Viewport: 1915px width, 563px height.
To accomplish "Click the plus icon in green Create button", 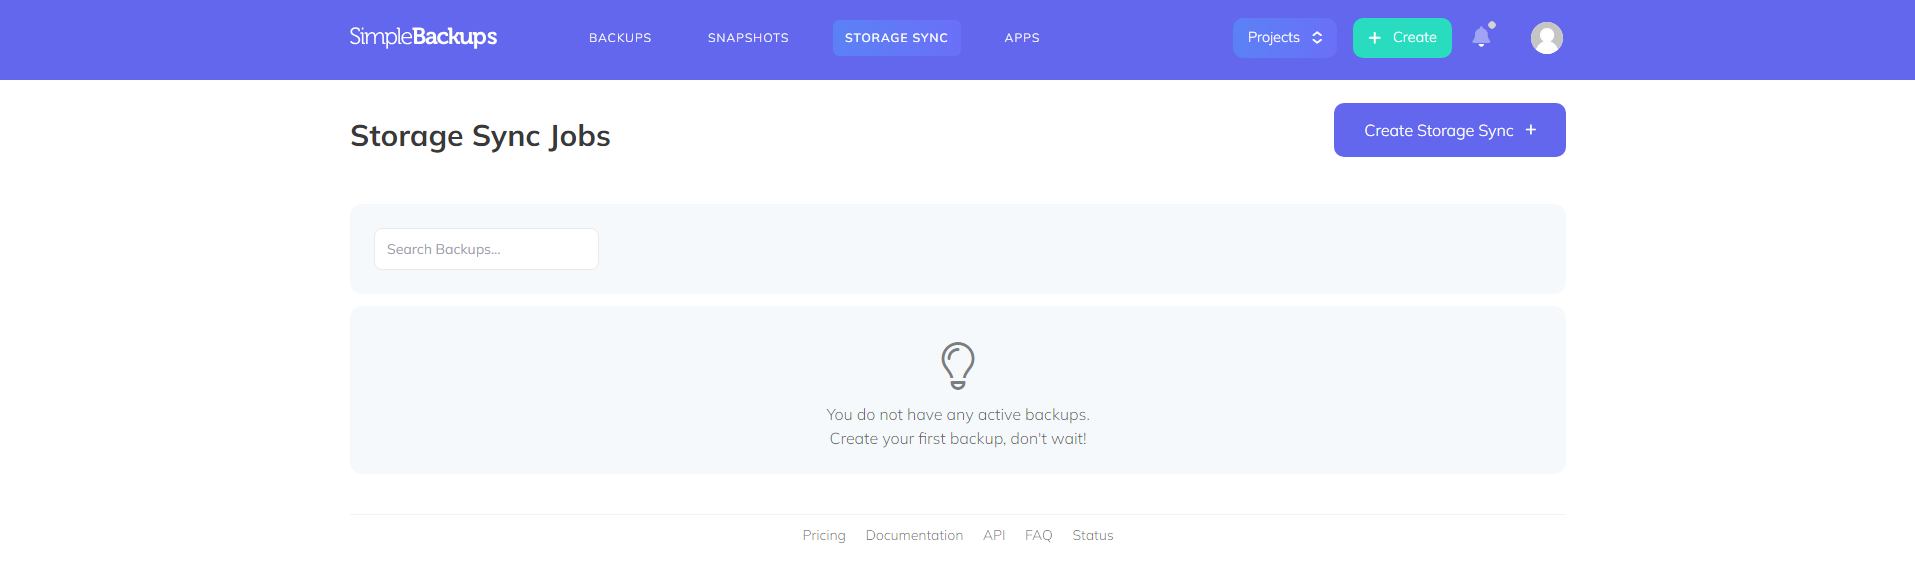I will pyautogui.click(x=1375, y=38).
